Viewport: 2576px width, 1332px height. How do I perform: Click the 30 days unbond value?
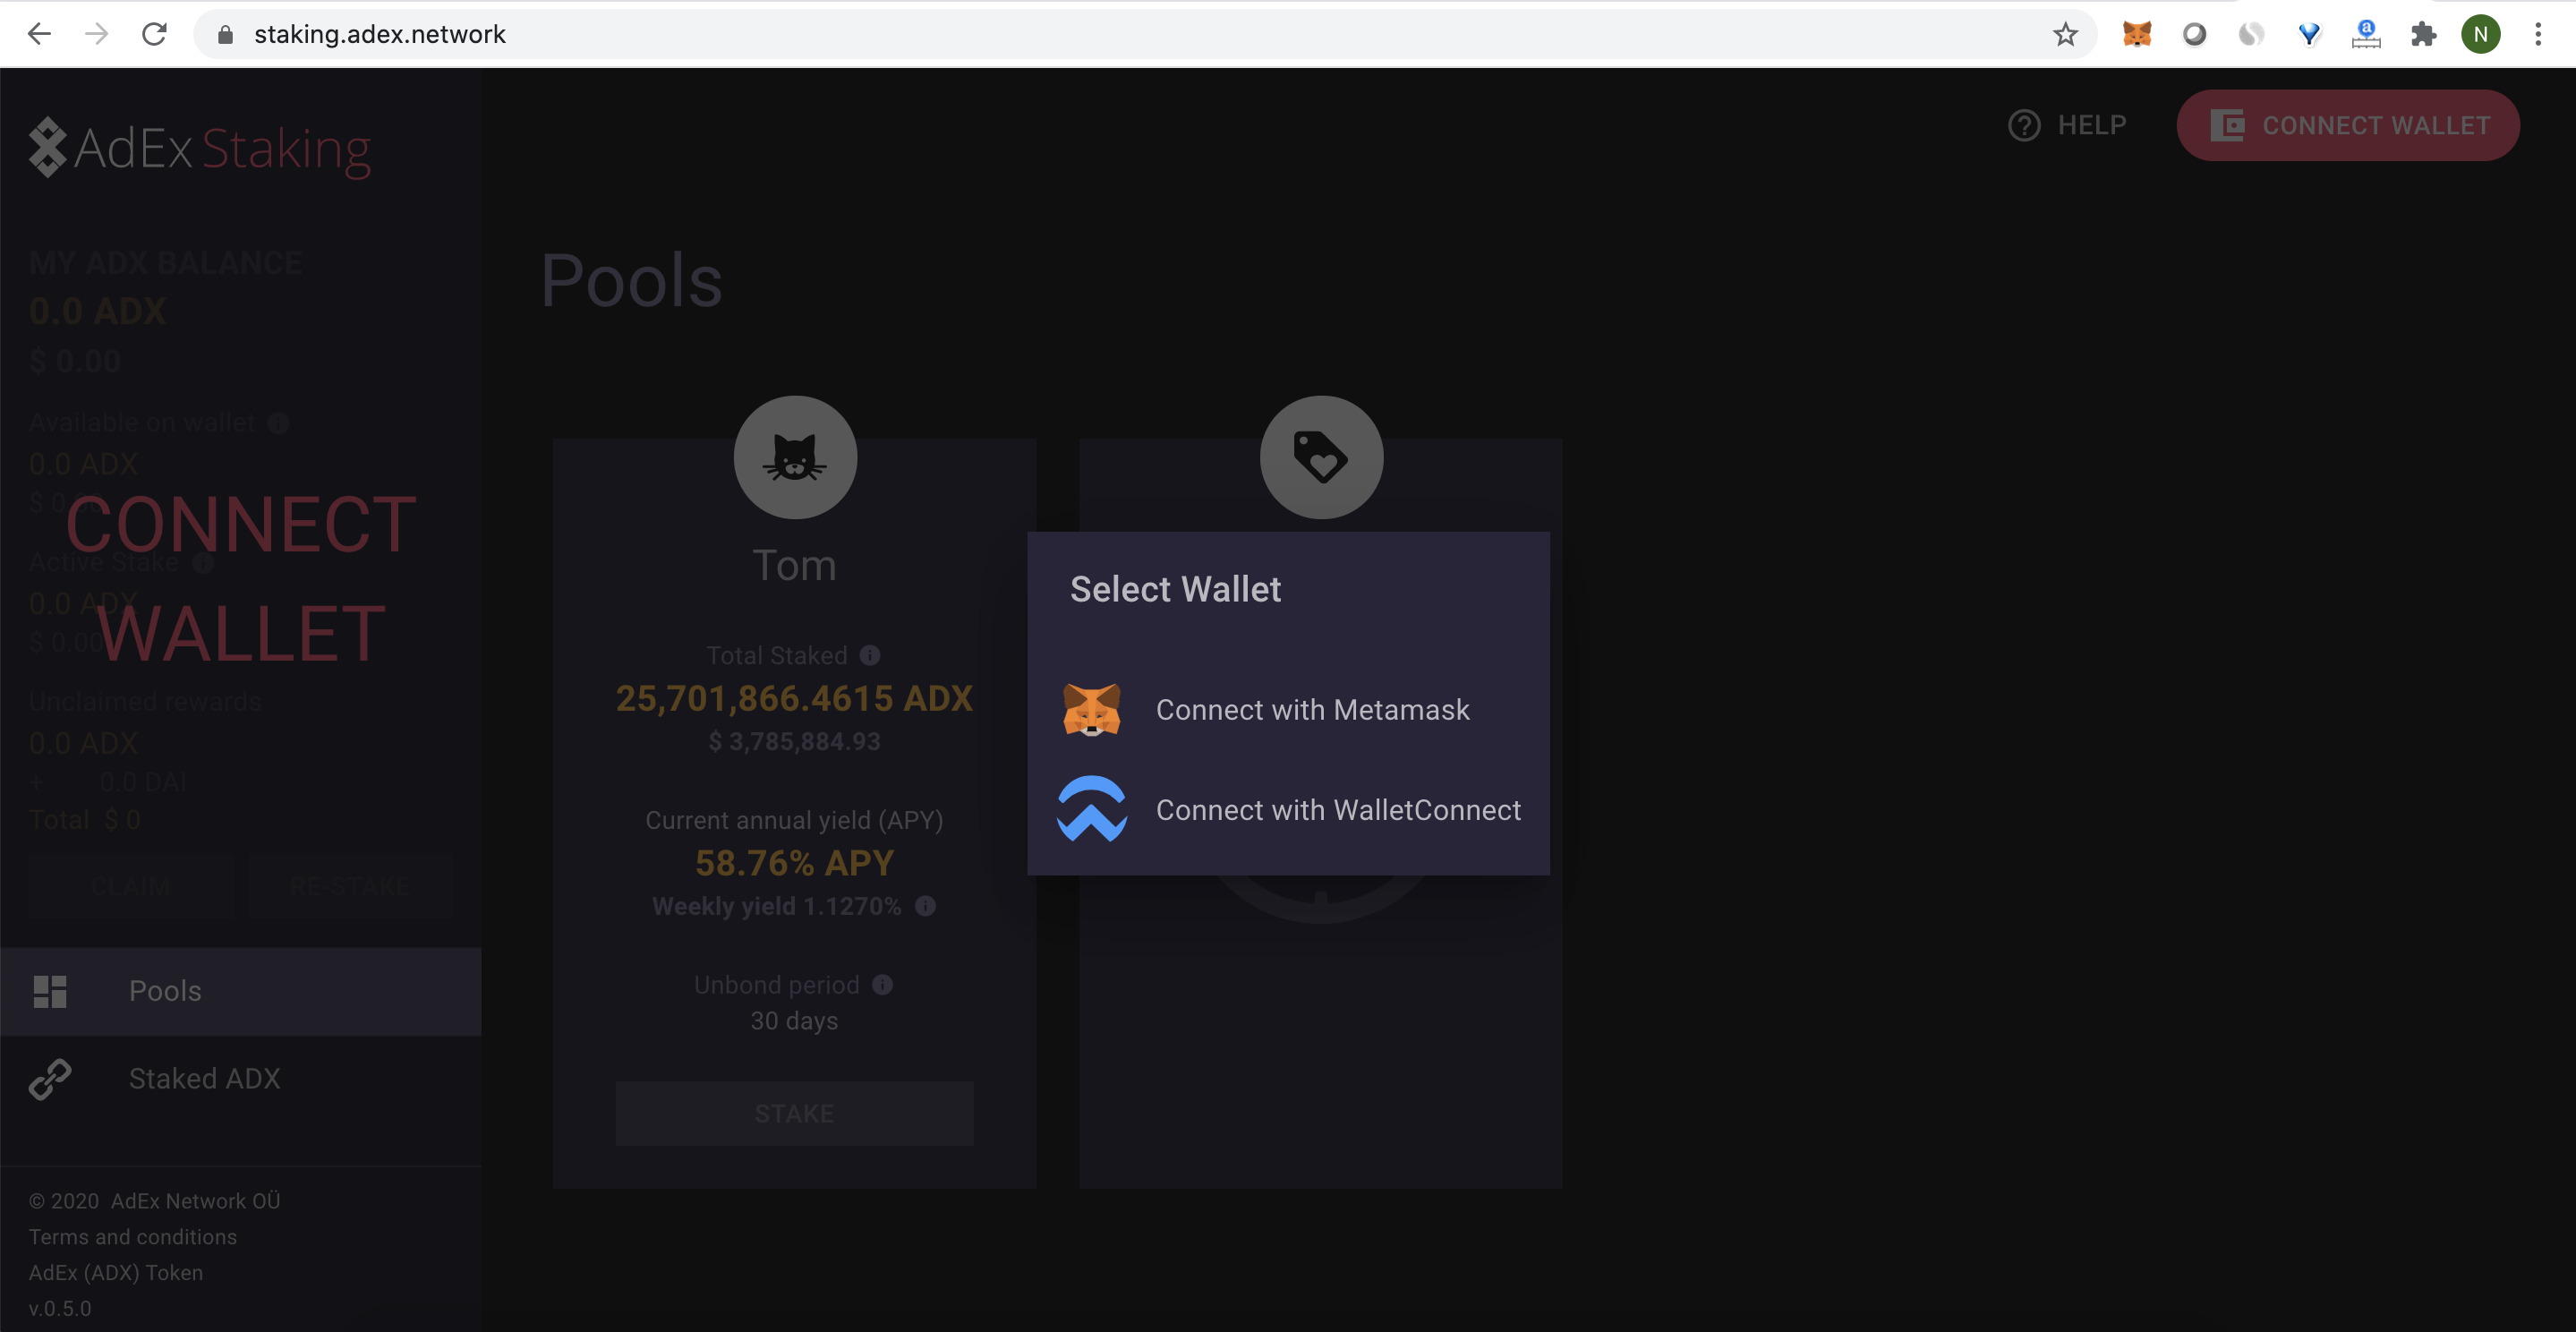794,1021
